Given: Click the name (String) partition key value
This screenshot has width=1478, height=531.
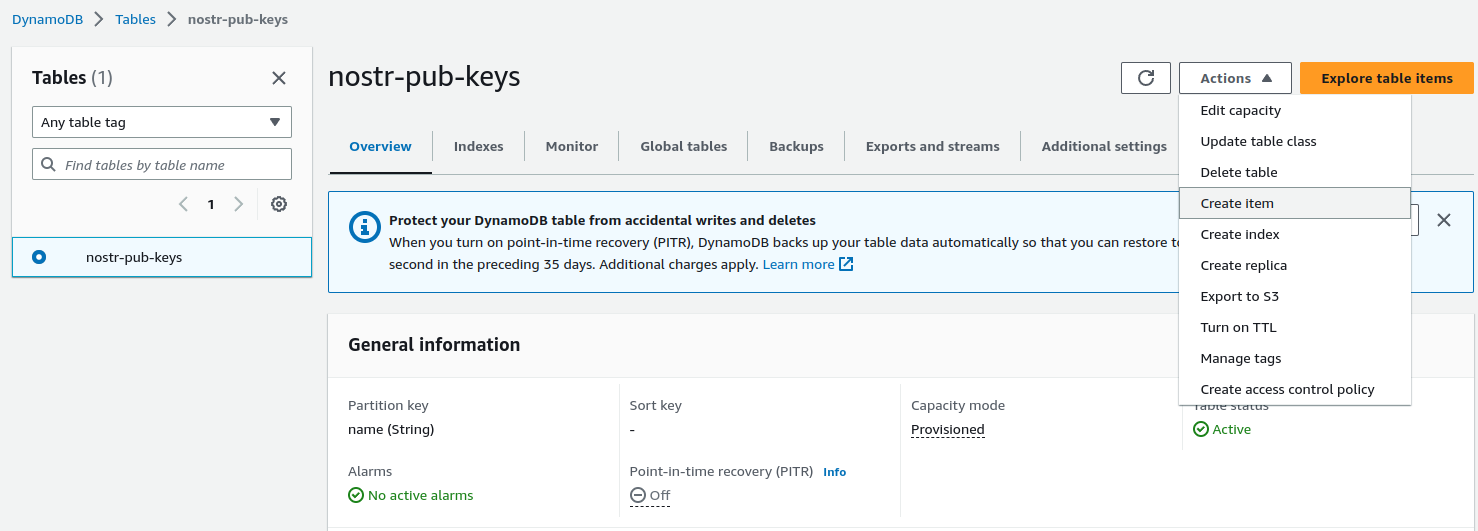Looking at the screenshot, I should [x=391, y=430].
